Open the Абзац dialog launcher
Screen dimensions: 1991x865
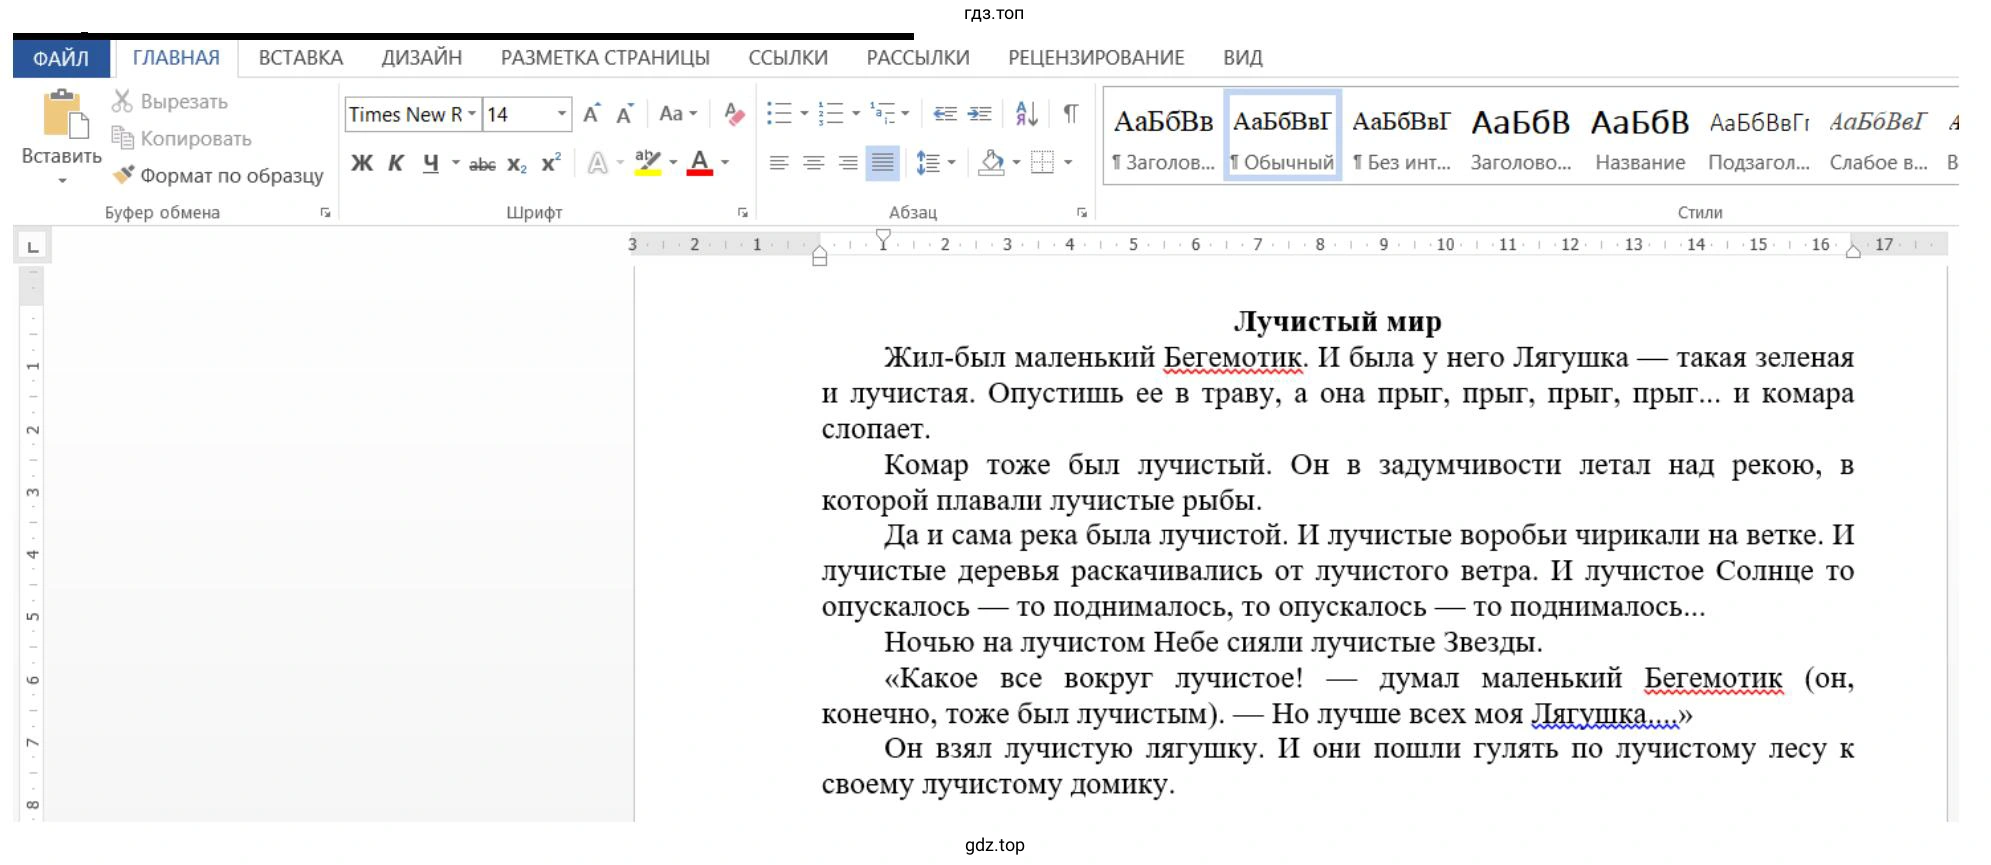click(1082, 212)
